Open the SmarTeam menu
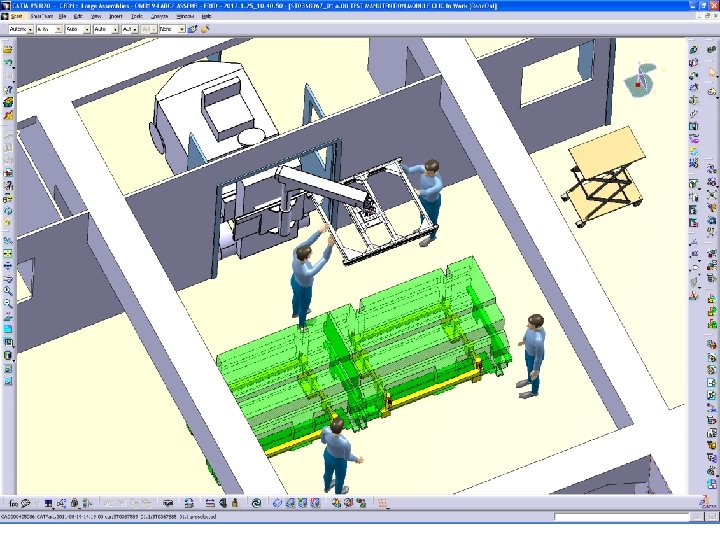 pyautogui.click(x=42, y=16)
